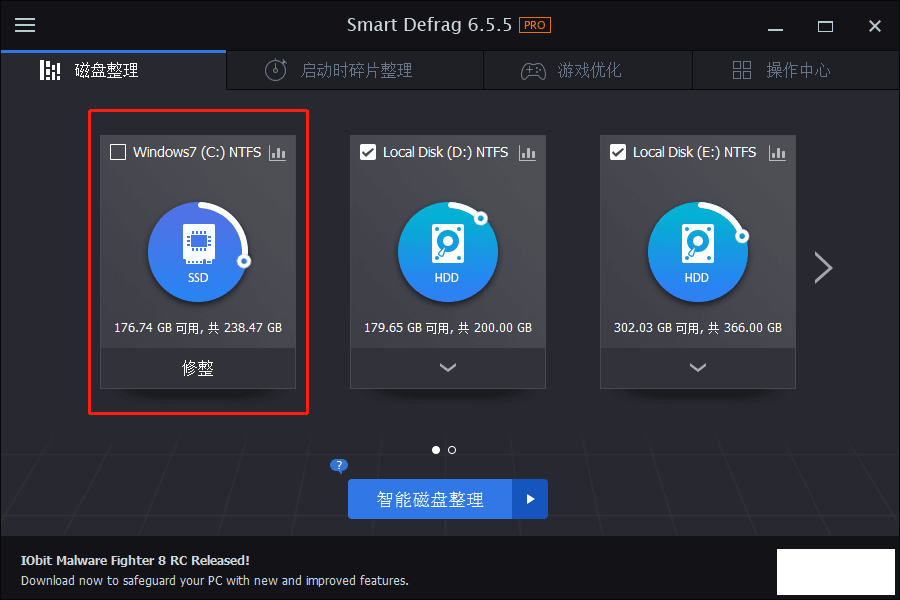
Task: Open the 启动时碎片整理 tab
Action: [355, 70]
